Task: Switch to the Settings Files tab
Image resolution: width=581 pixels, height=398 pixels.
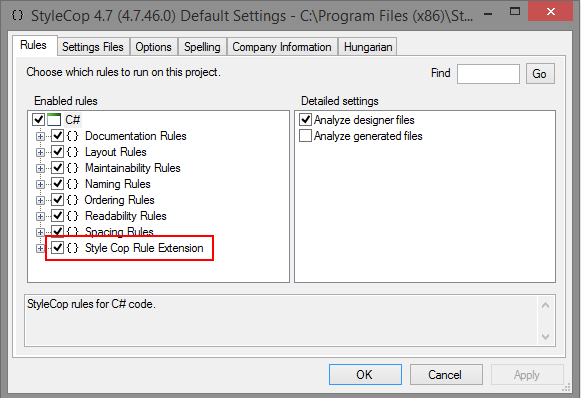Action: point(93,47)
